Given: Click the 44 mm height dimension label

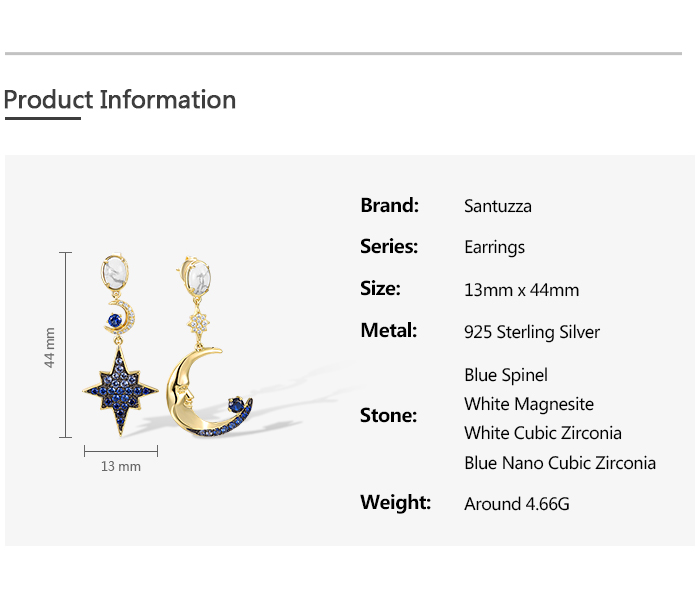Looking at the screenshot, I should 50,347.
